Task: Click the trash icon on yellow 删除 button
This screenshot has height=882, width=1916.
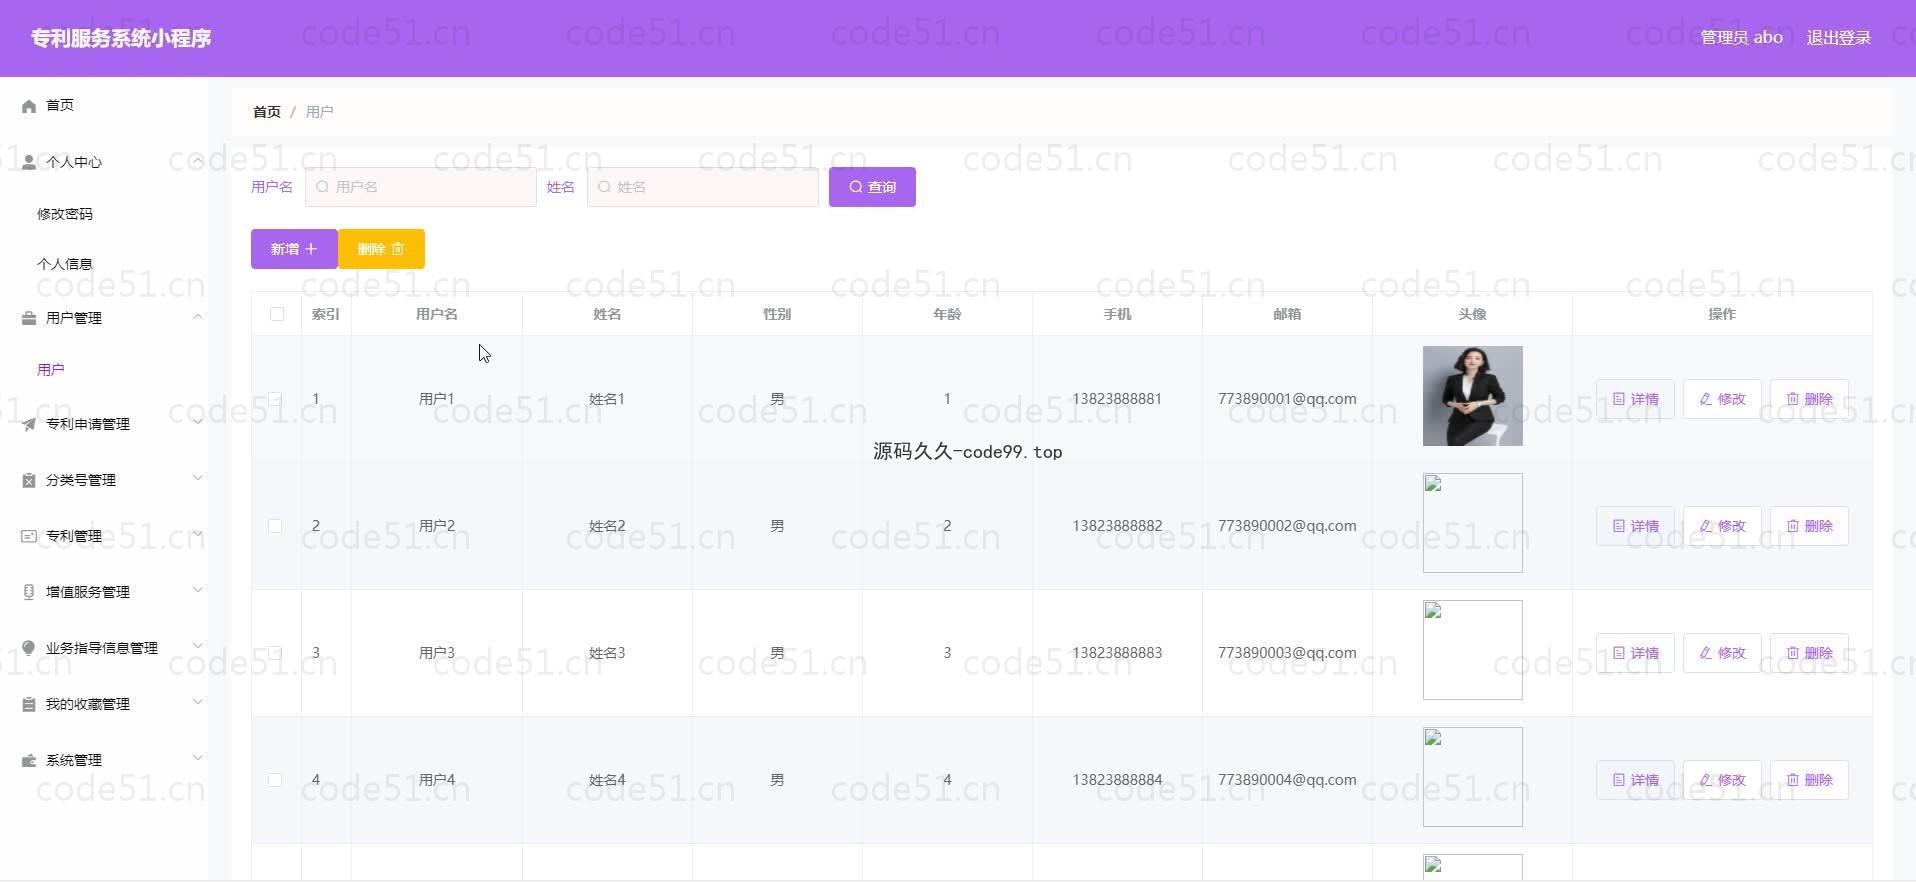Action: (x=398, y=249)
